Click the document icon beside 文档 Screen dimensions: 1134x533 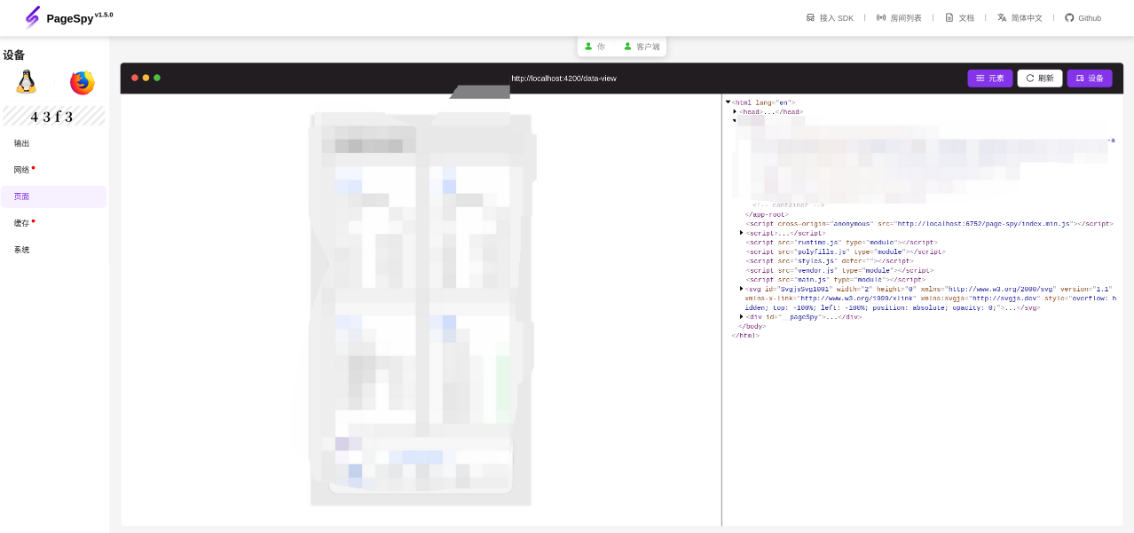[x=950, y=18]
